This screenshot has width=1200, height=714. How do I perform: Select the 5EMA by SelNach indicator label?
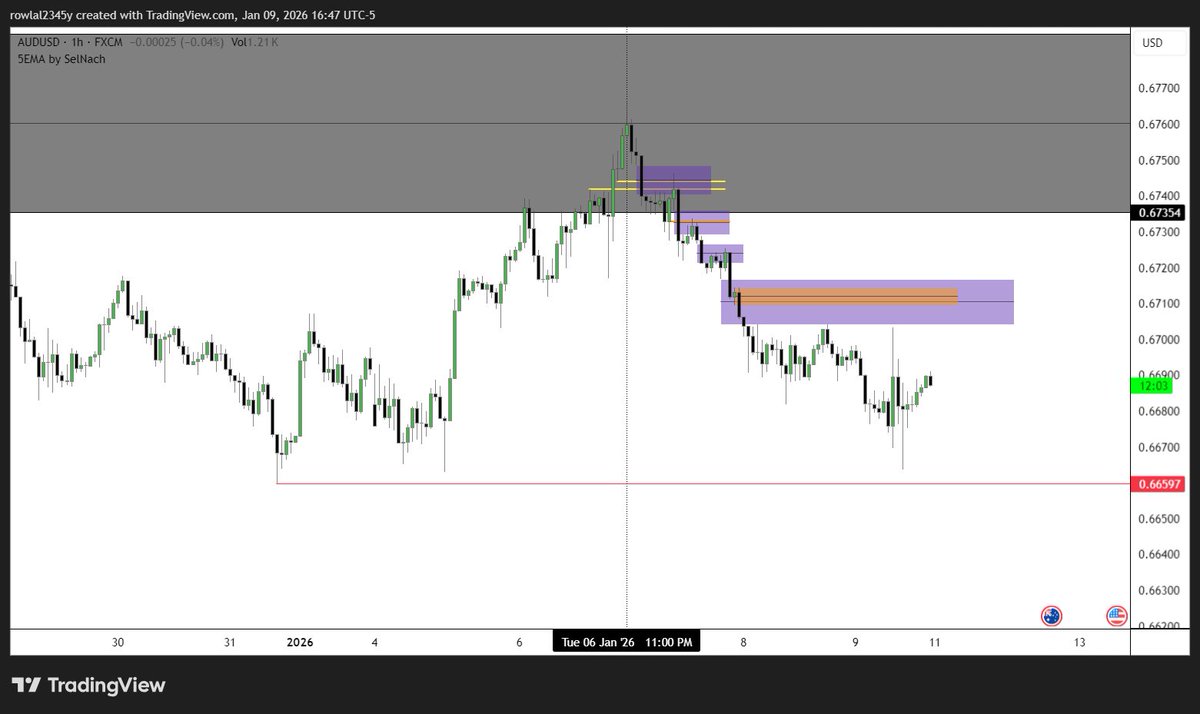(60, 59)
